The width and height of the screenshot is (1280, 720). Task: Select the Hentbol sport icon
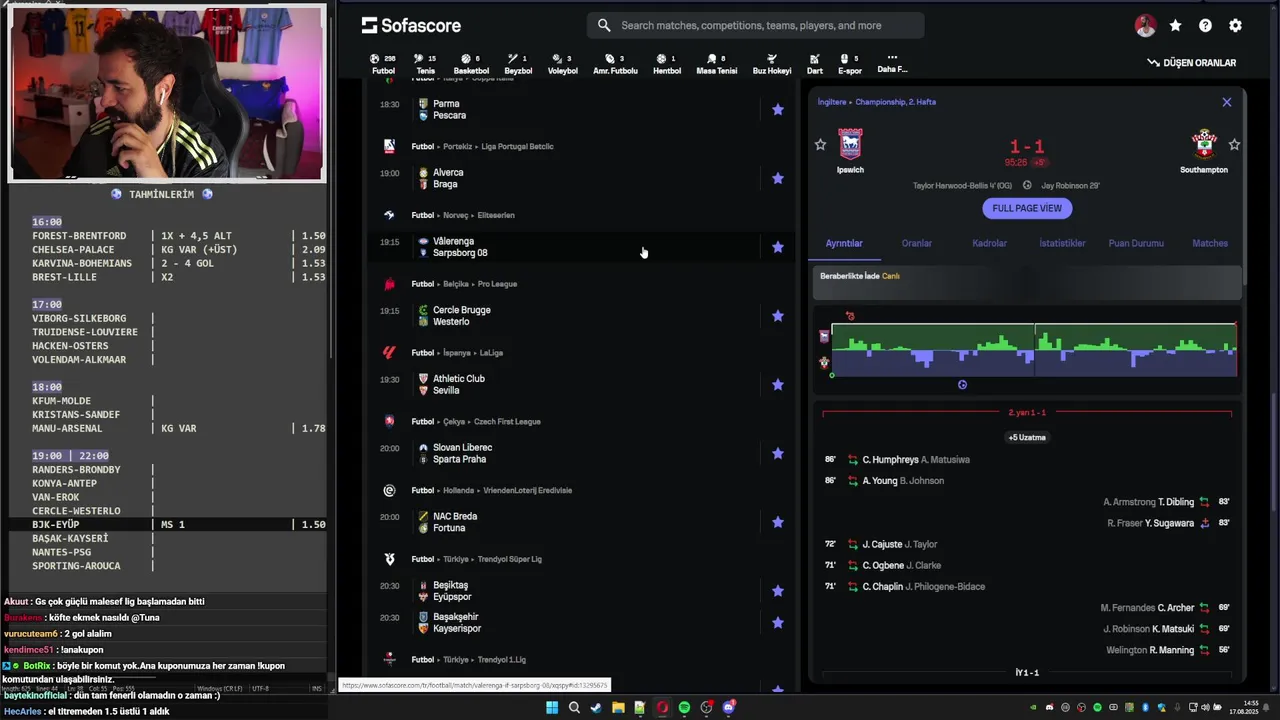[667, 64]
